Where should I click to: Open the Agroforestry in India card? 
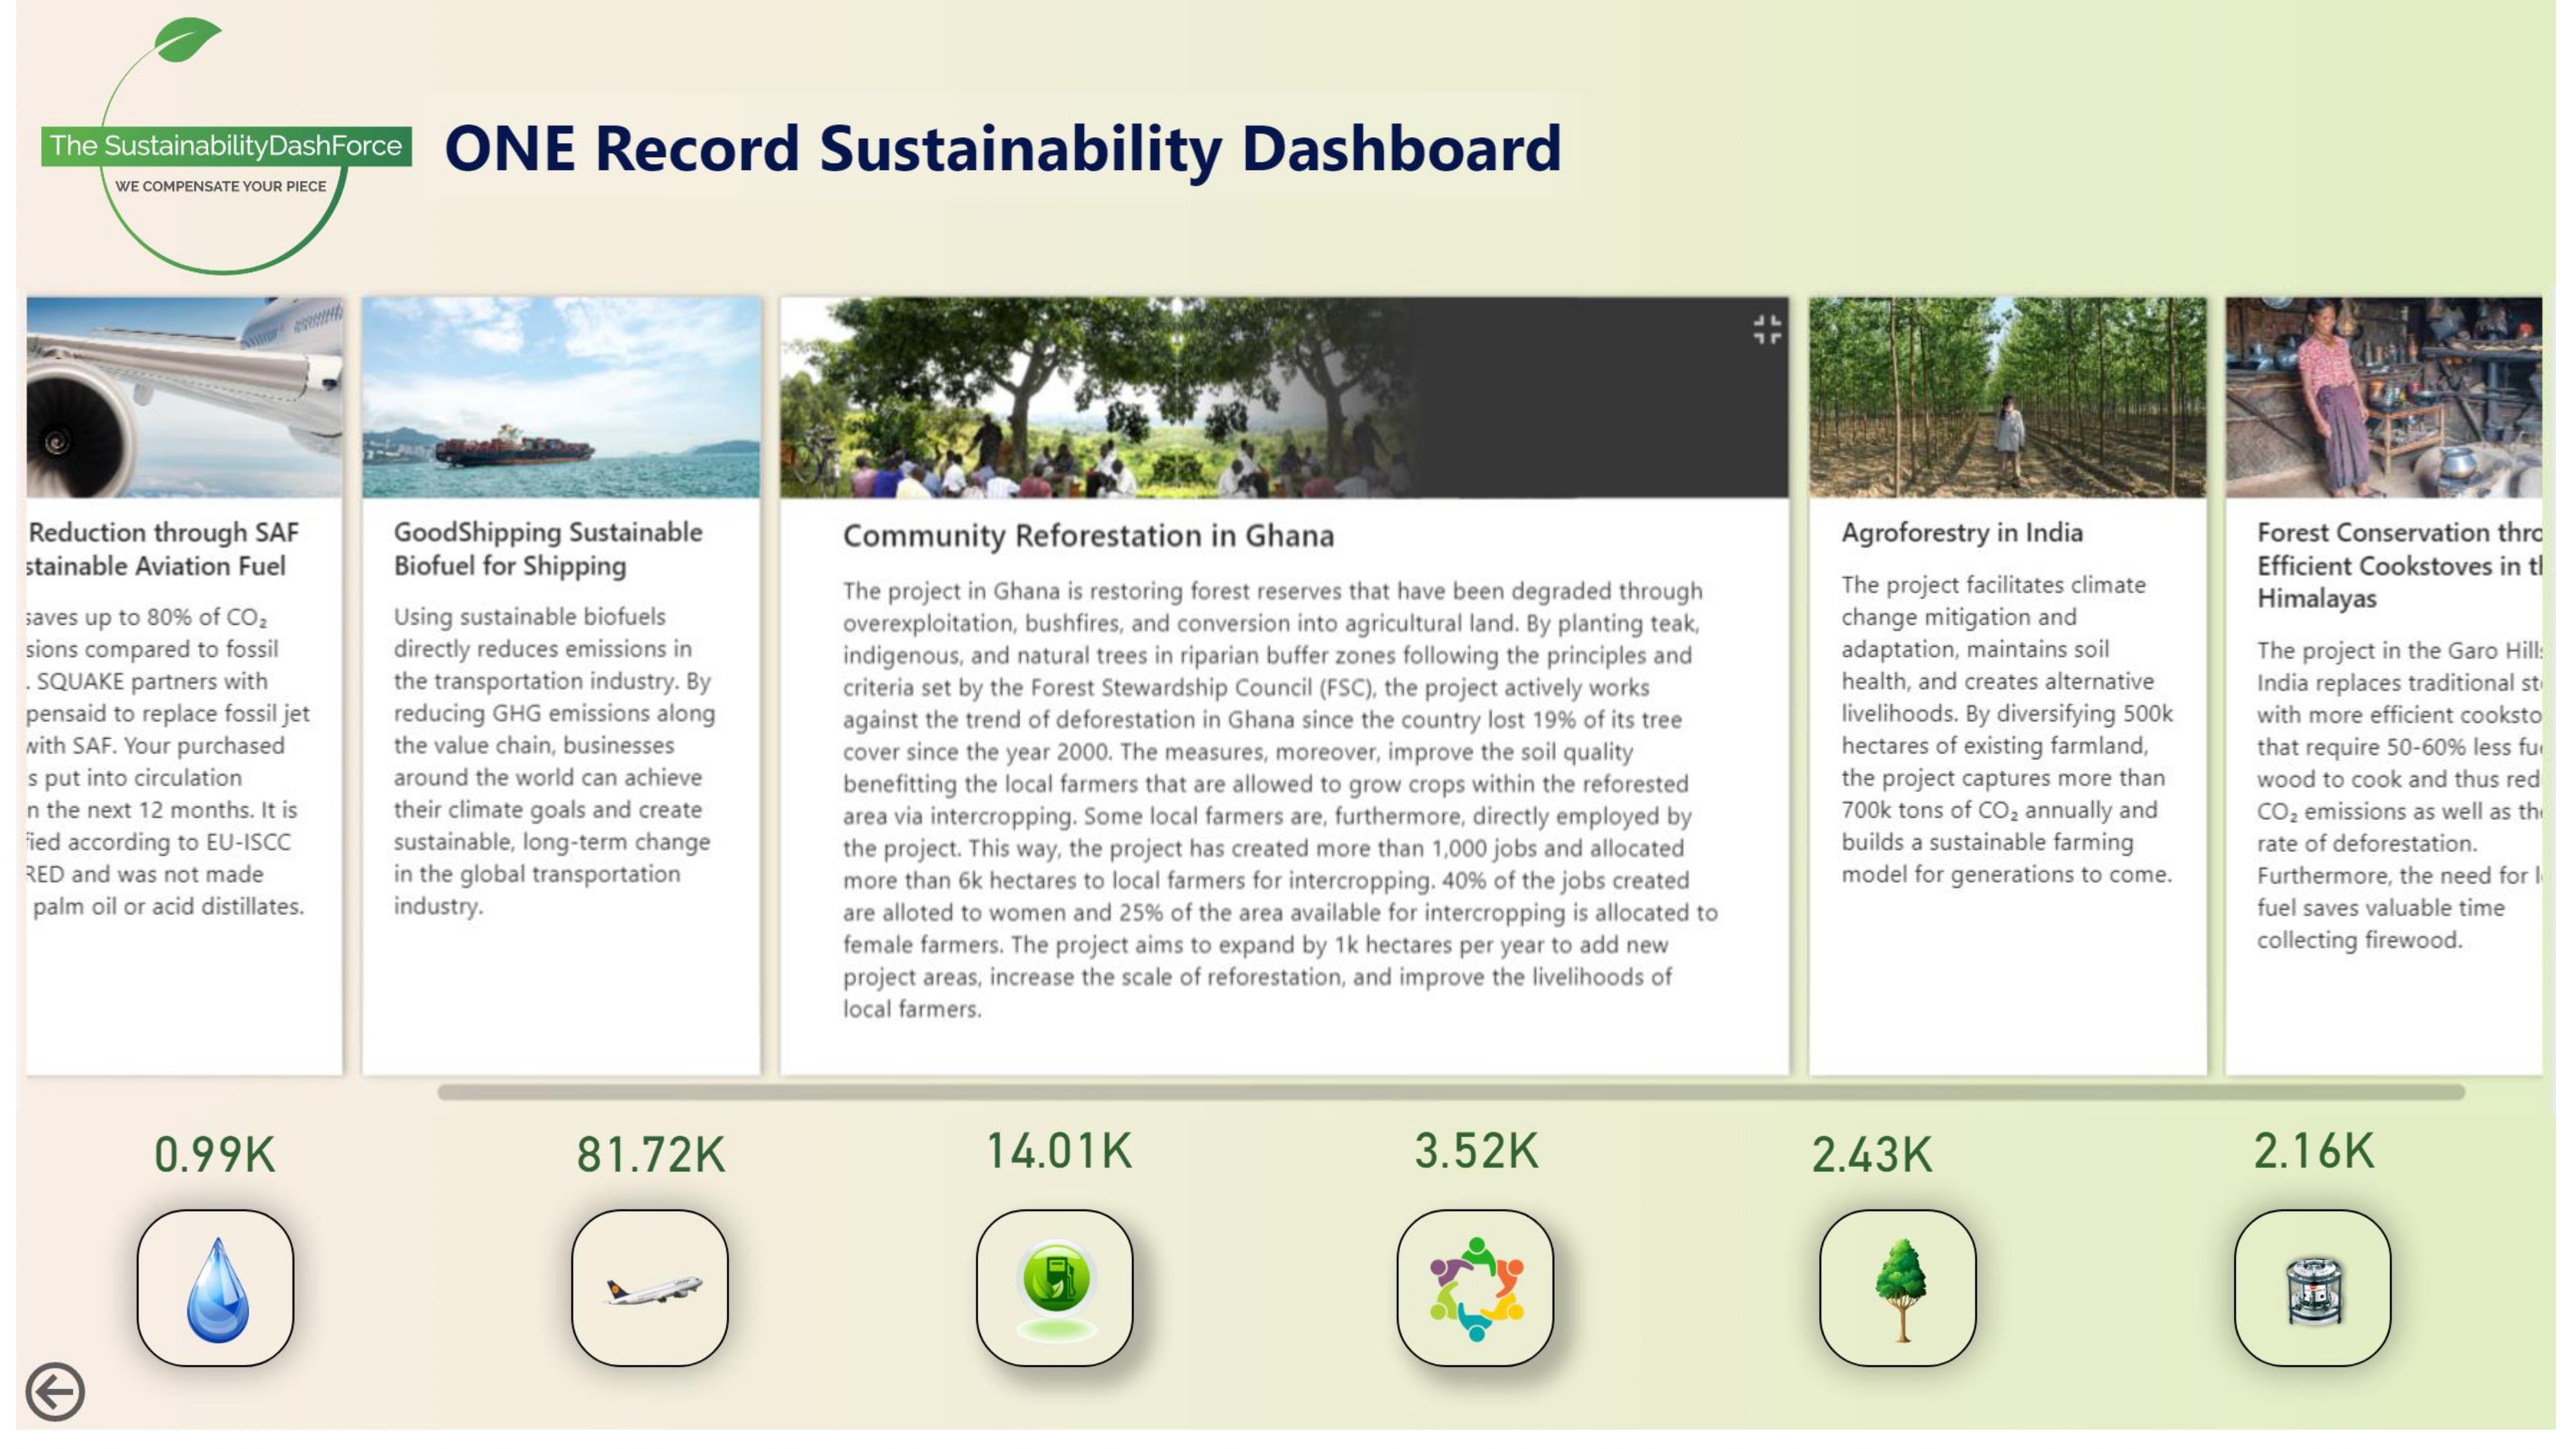[x=1962, y=533]
